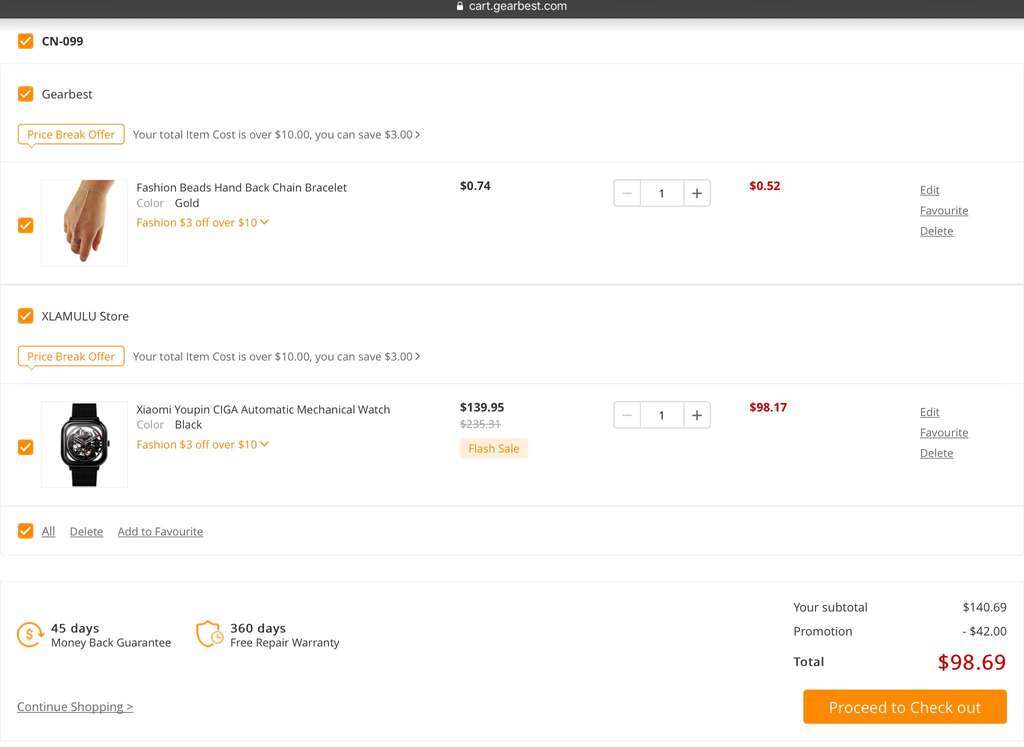Delete the Xiaomi CIGA watch from cart
This screenshot has height=747, width=1024.
click(936, 453)
